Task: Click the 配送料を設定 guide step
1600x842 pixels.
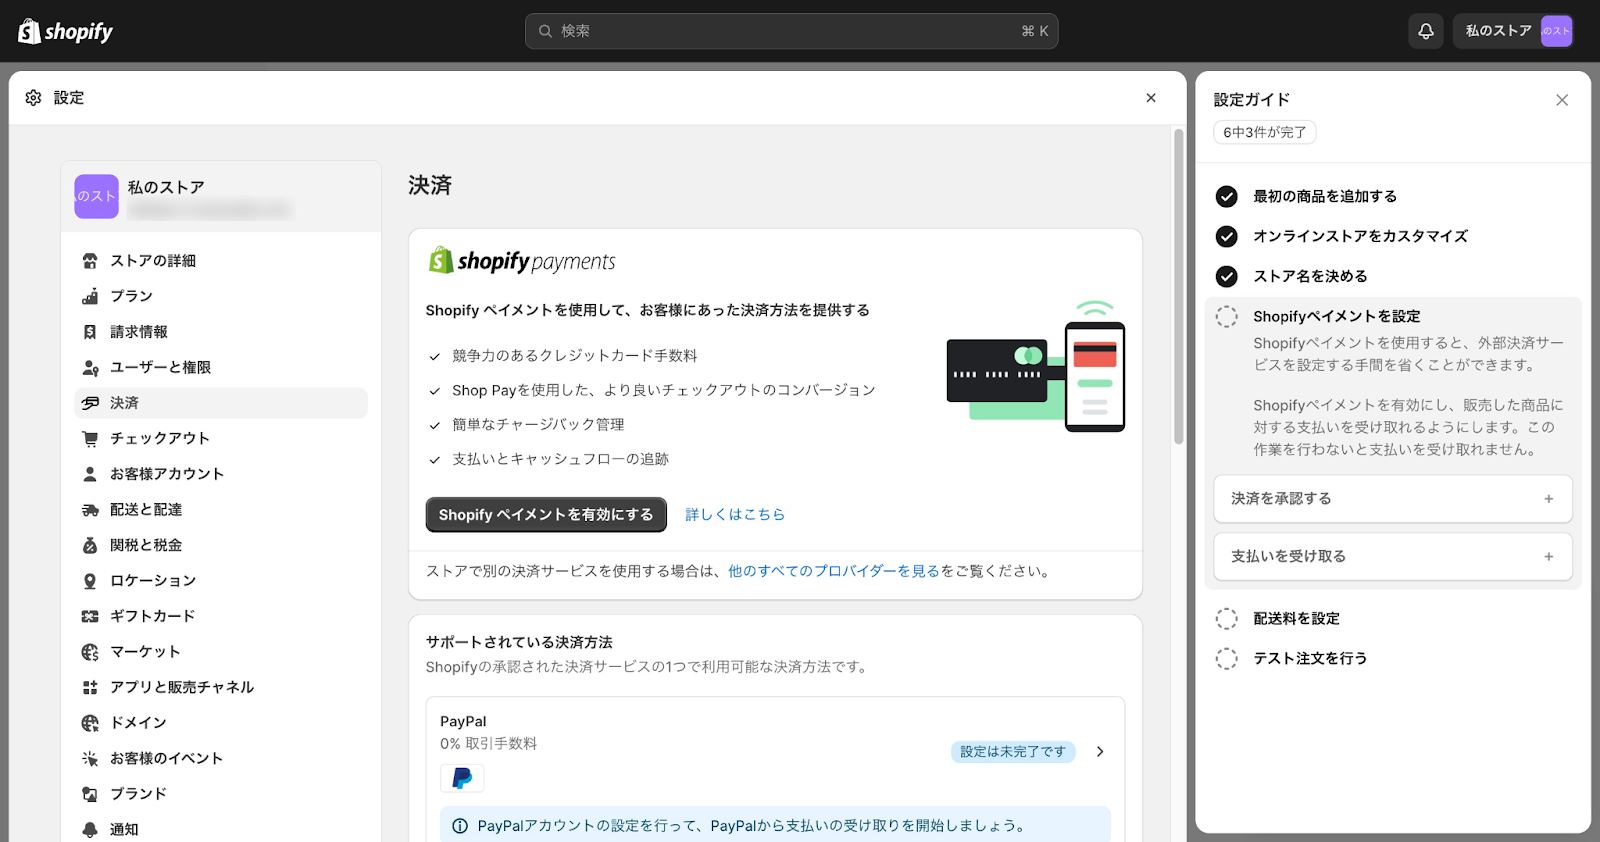Action: (x=1296, y=619)
